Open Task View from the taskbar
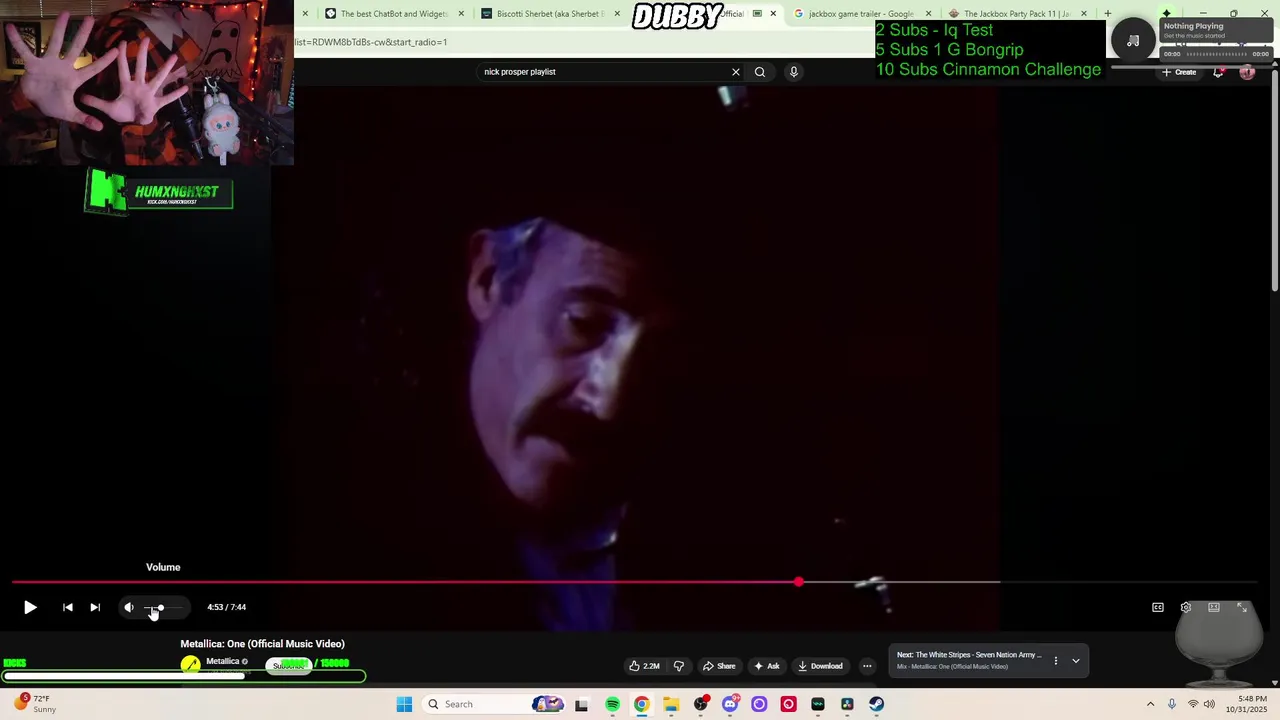 click(x=581, y=704)
